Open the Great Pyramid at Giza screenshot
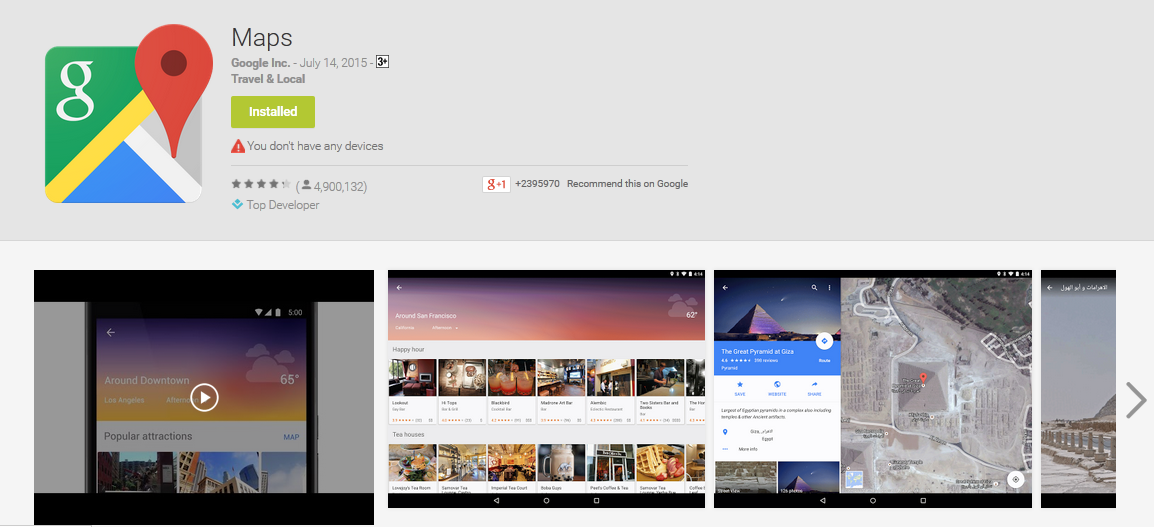Screen dimensions: 1154x527 [x=873, y=389]
